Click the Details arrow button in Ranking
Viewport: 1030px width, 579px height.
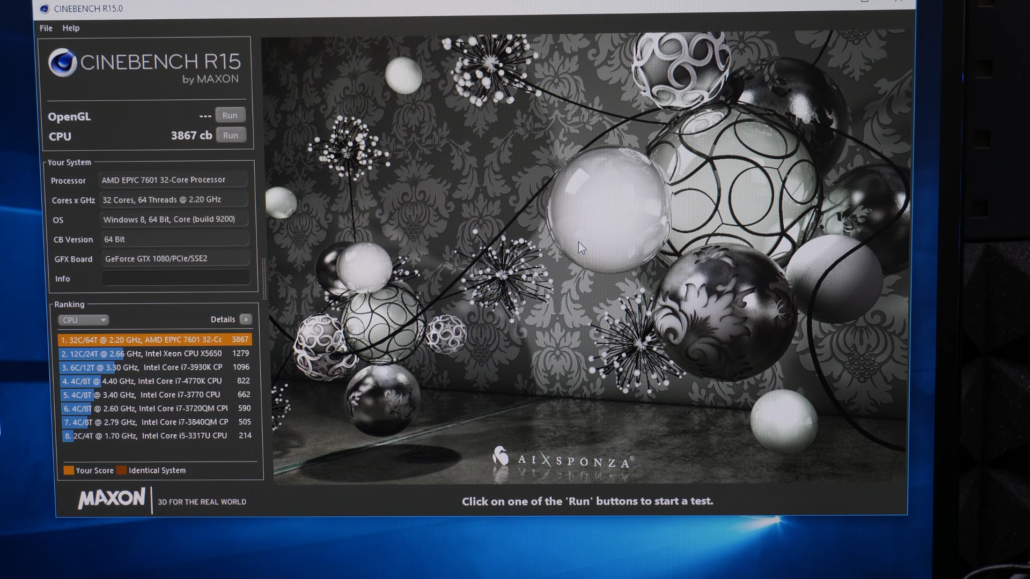click(245, 319)
